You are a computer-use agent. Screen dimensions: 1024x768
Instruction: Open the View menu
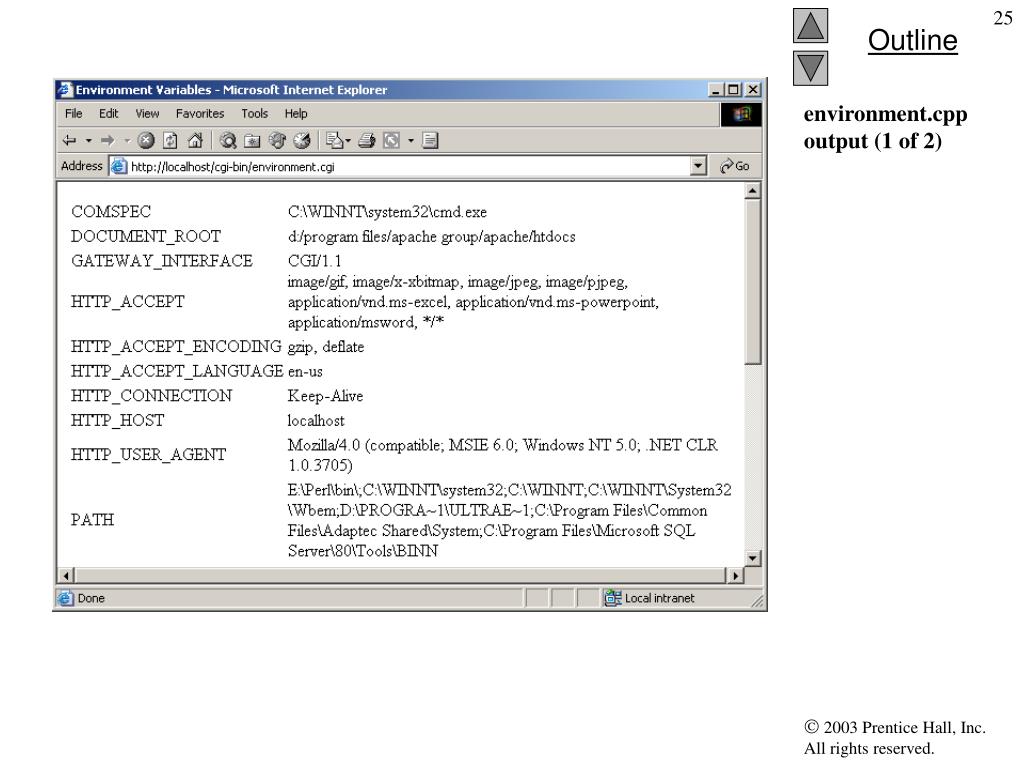[148, 114]
